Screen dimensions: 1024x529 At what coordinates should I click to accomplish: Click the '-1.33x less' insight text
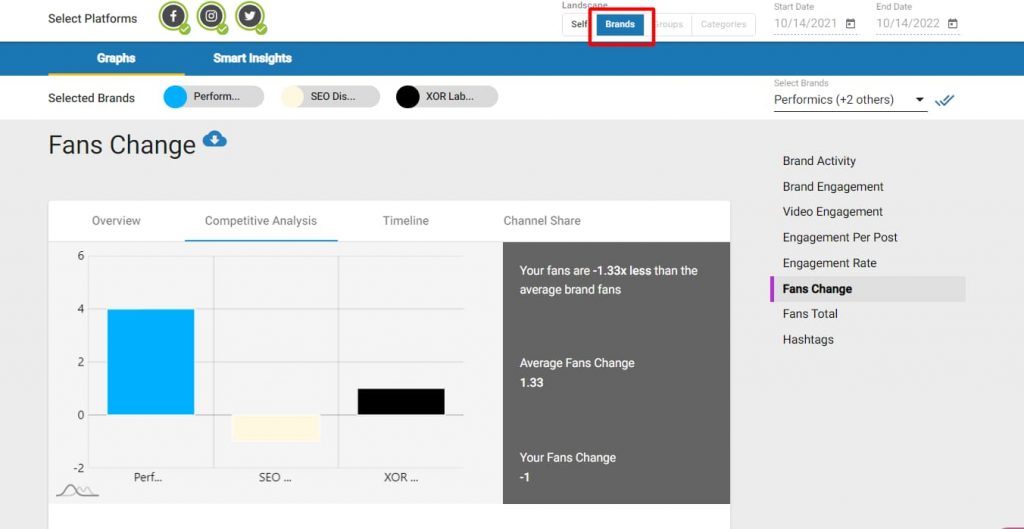pyautogui.click(x=622, y=270)
